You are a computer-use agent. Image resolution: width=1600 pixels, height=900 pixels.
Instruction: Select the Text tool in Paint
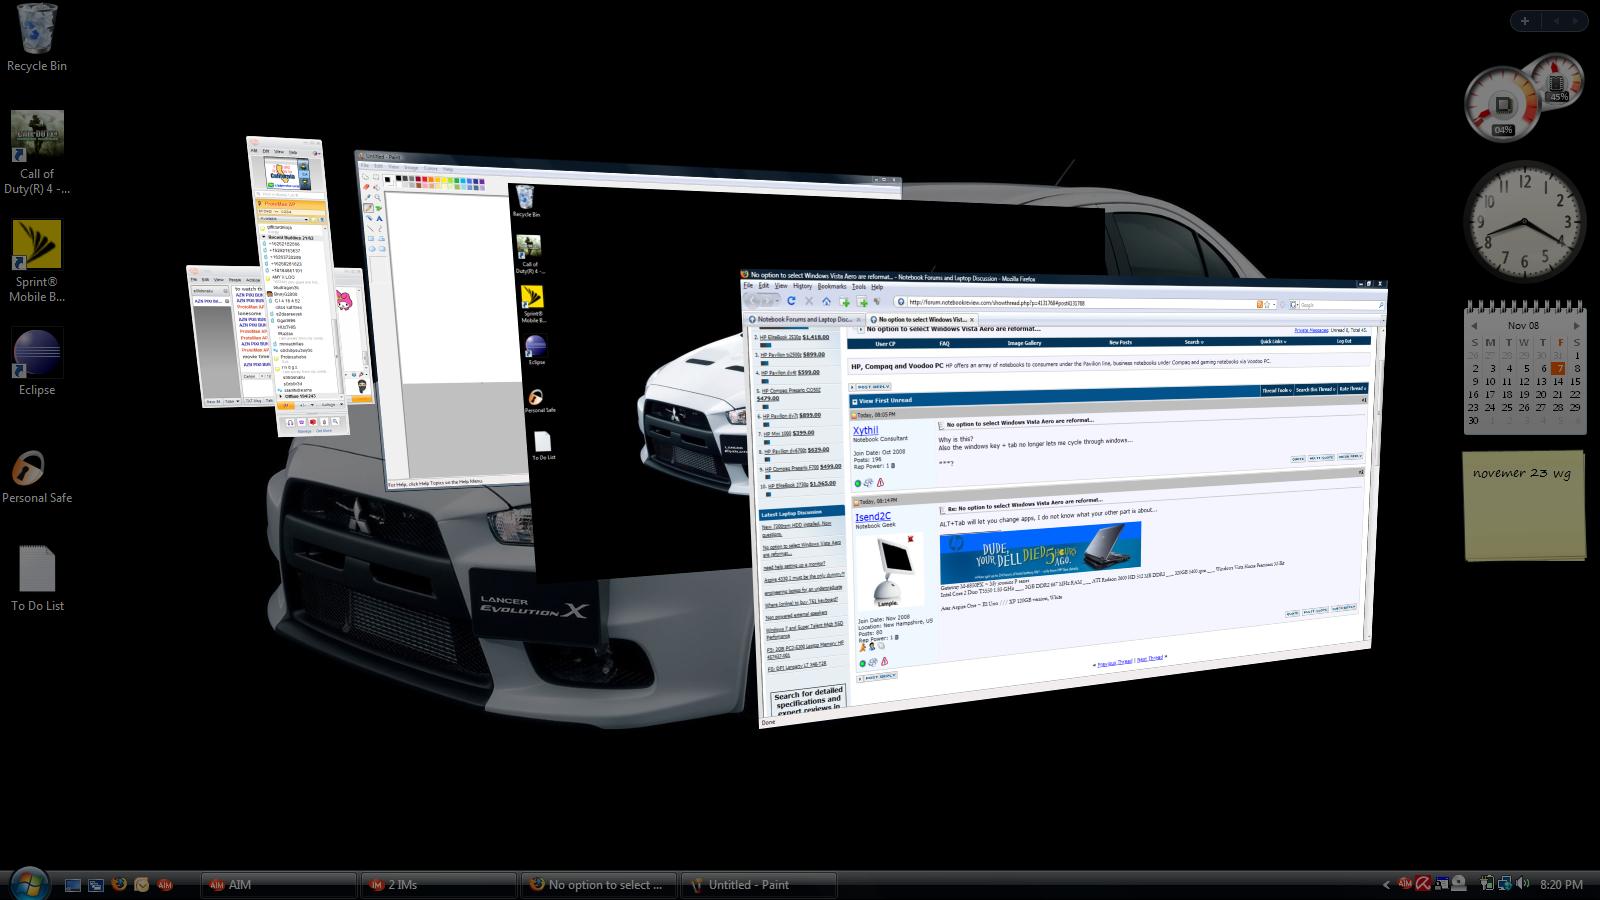pos(380,217)
